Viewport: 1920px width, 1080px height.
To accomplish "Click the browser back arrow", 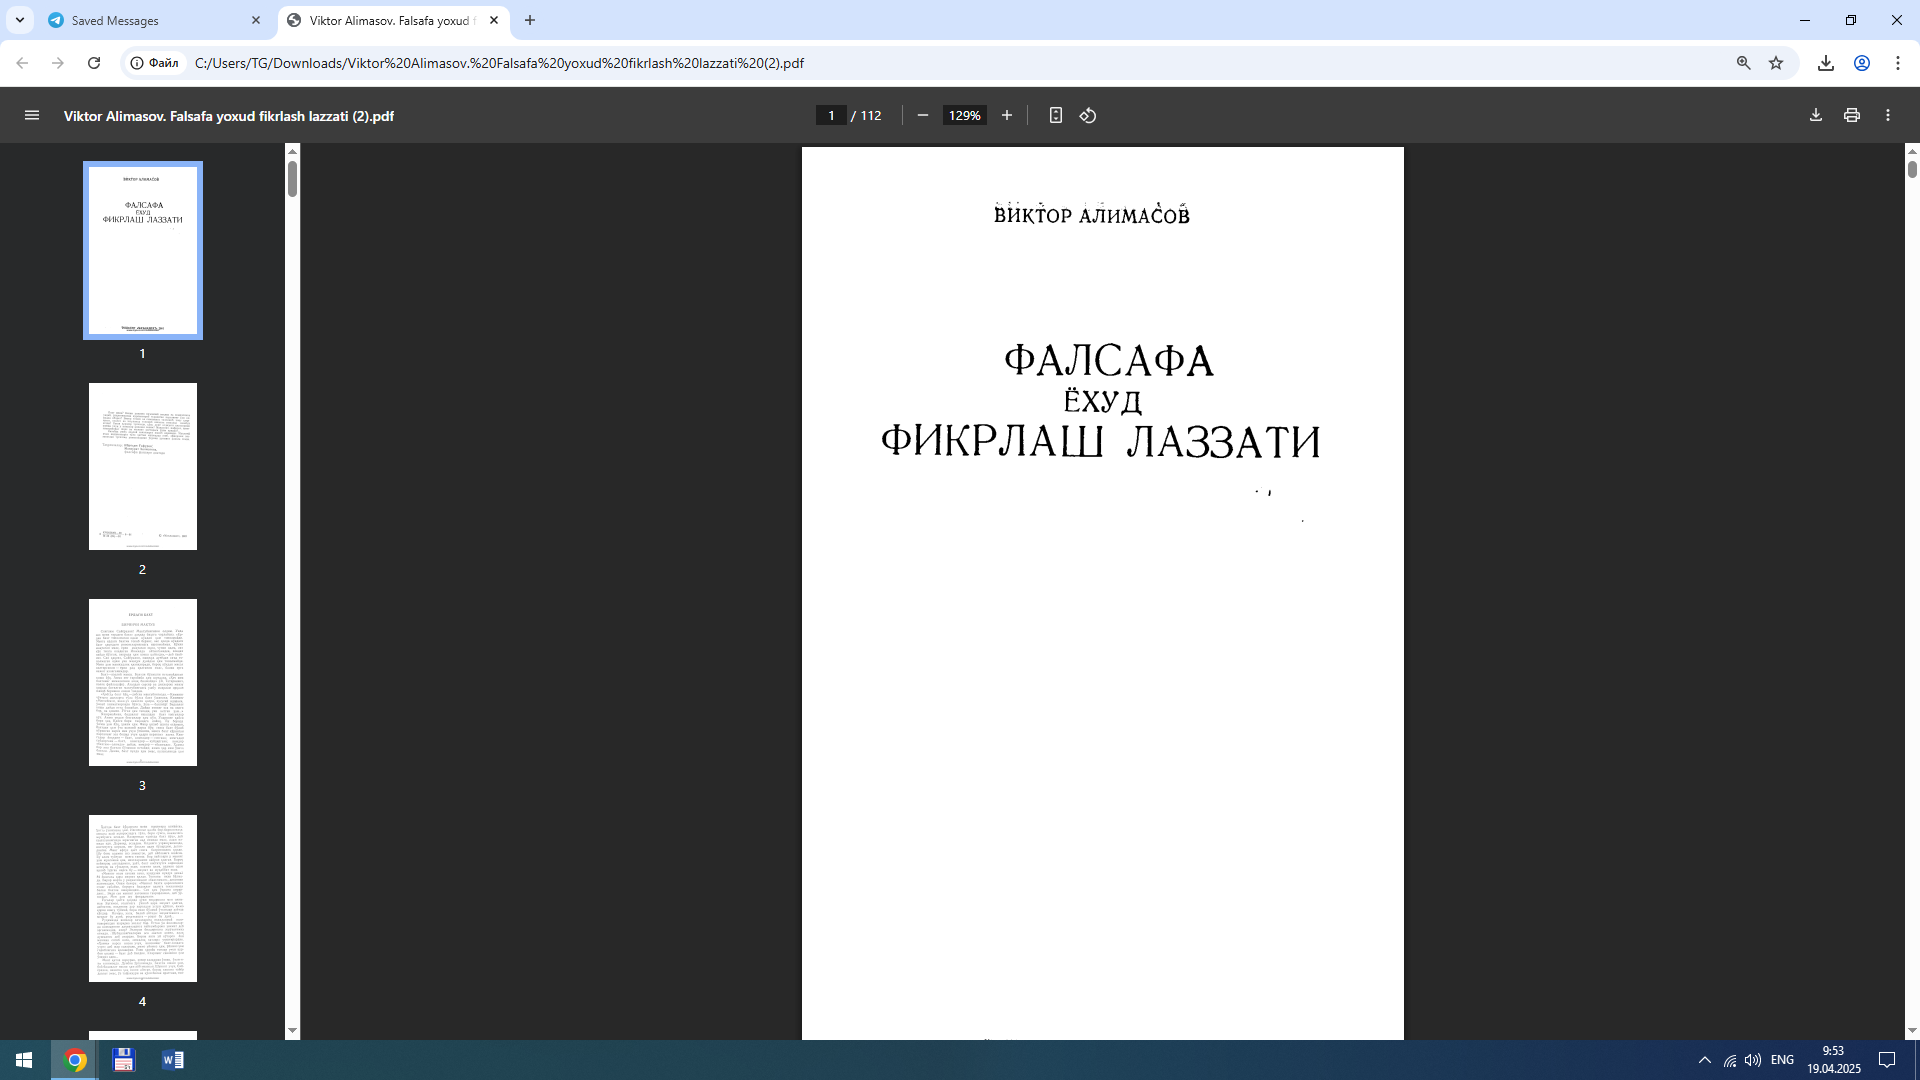I will click(22, 63).
